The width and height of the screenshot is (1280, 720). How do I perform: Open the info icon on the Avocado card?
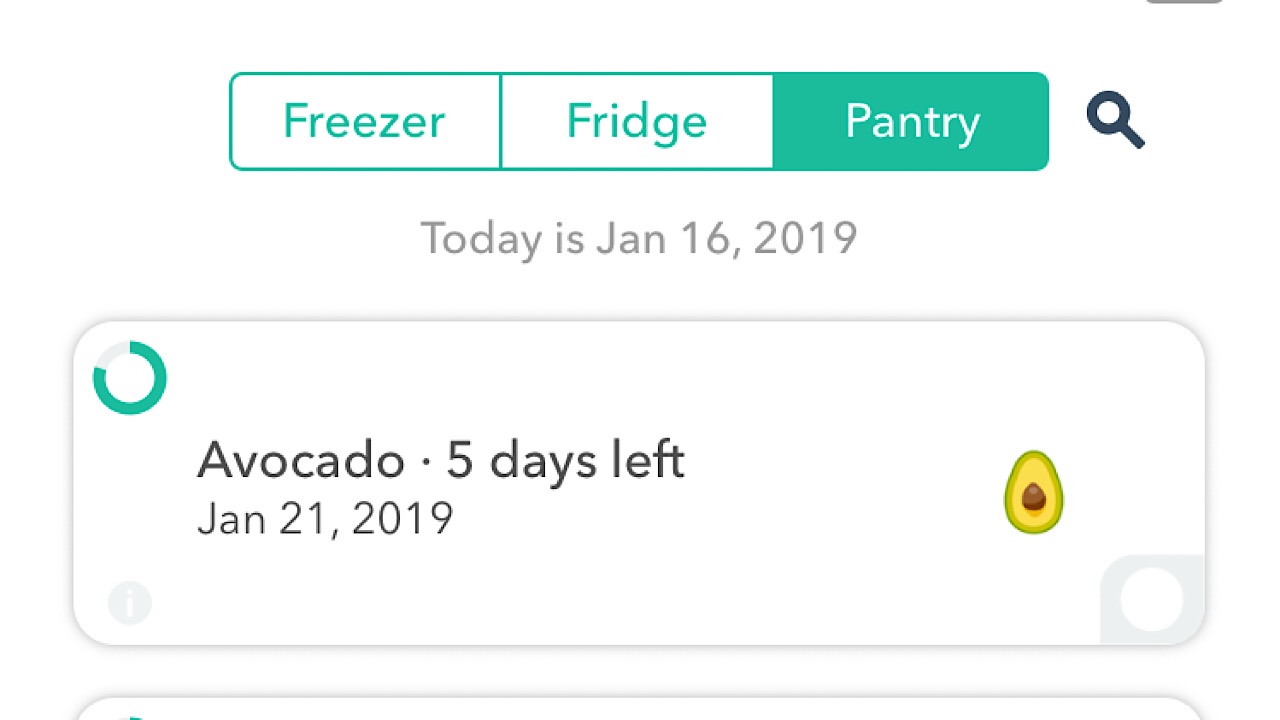coord(129,603)
